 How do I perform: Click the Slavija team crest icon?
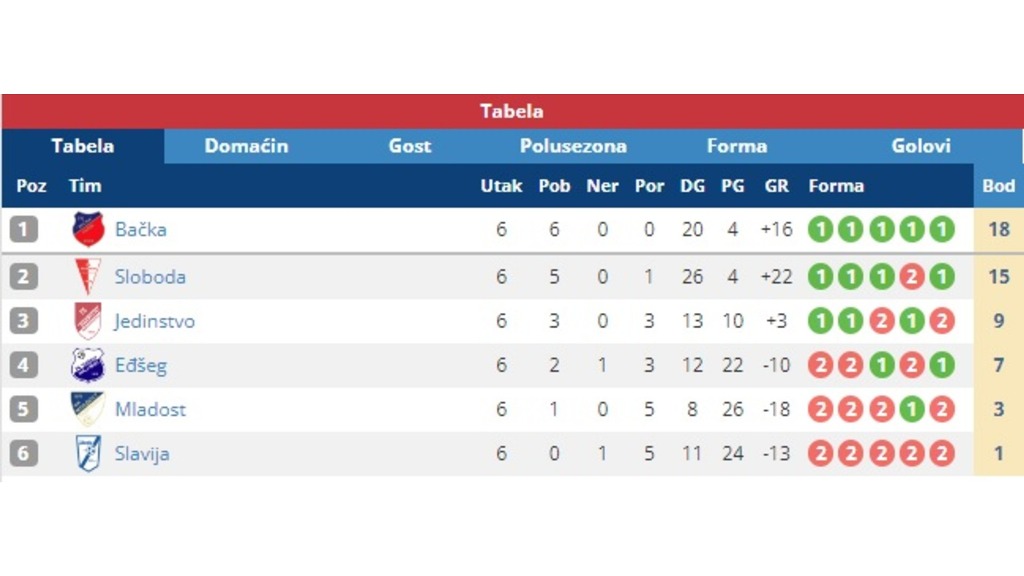[88, 453]
